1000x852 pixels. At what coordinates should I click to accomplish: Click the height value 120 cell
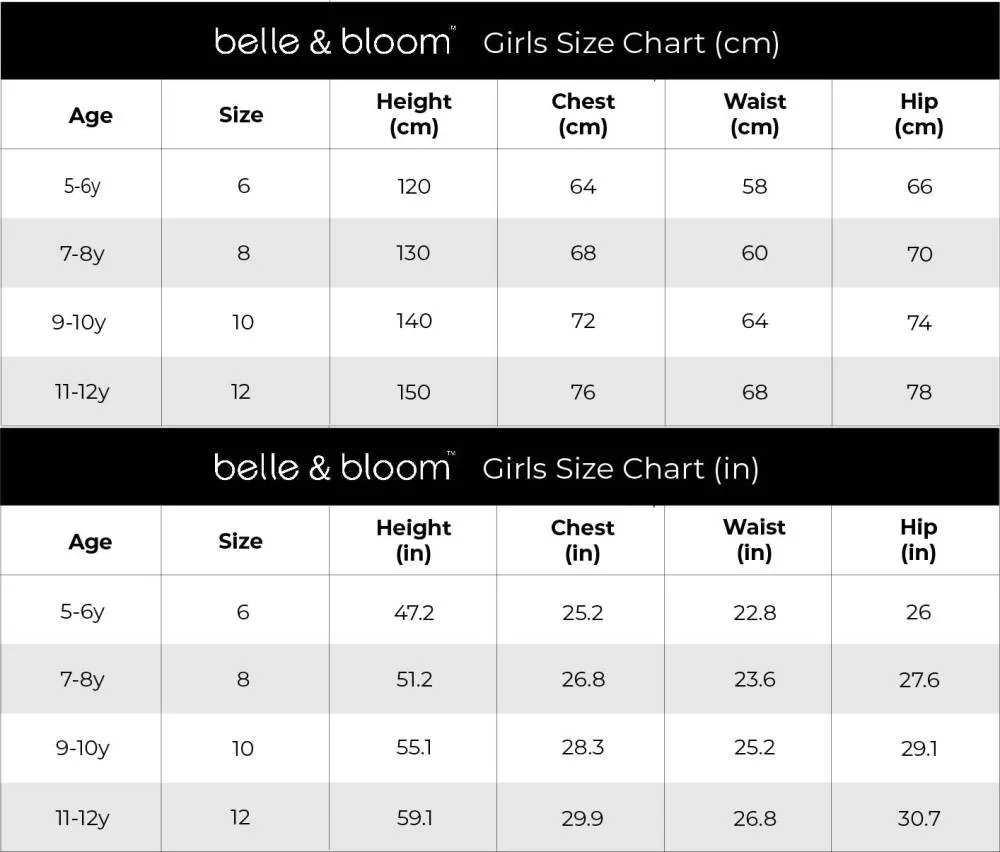(414, 186)
